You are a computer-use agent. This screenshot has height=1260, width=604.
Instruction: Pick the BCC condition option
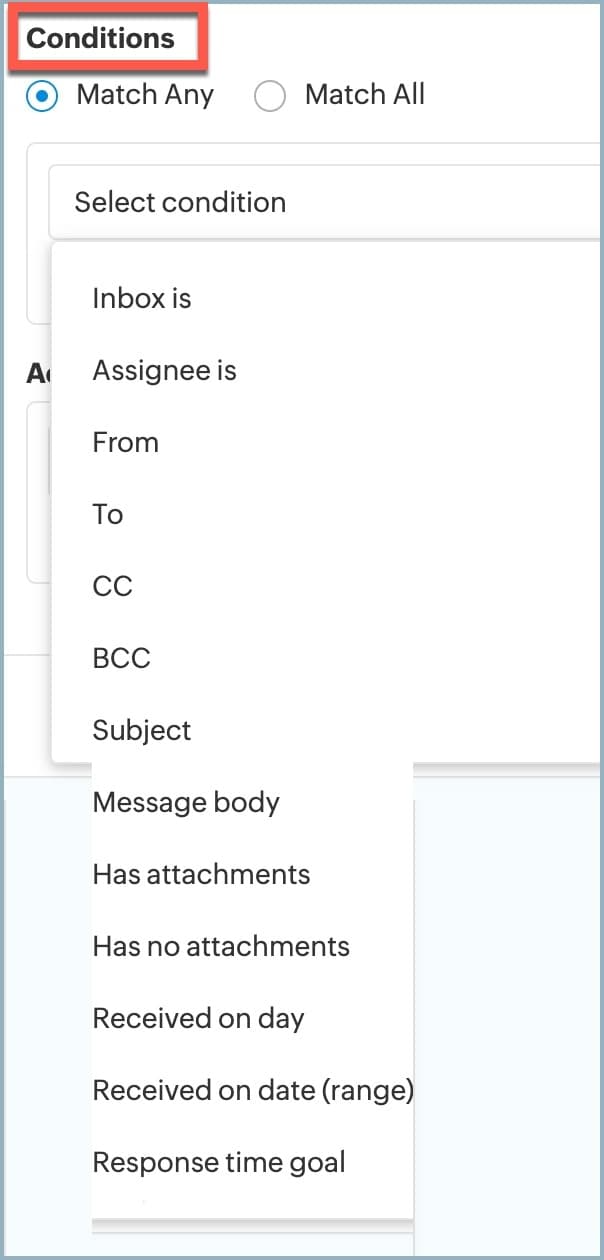121,658
